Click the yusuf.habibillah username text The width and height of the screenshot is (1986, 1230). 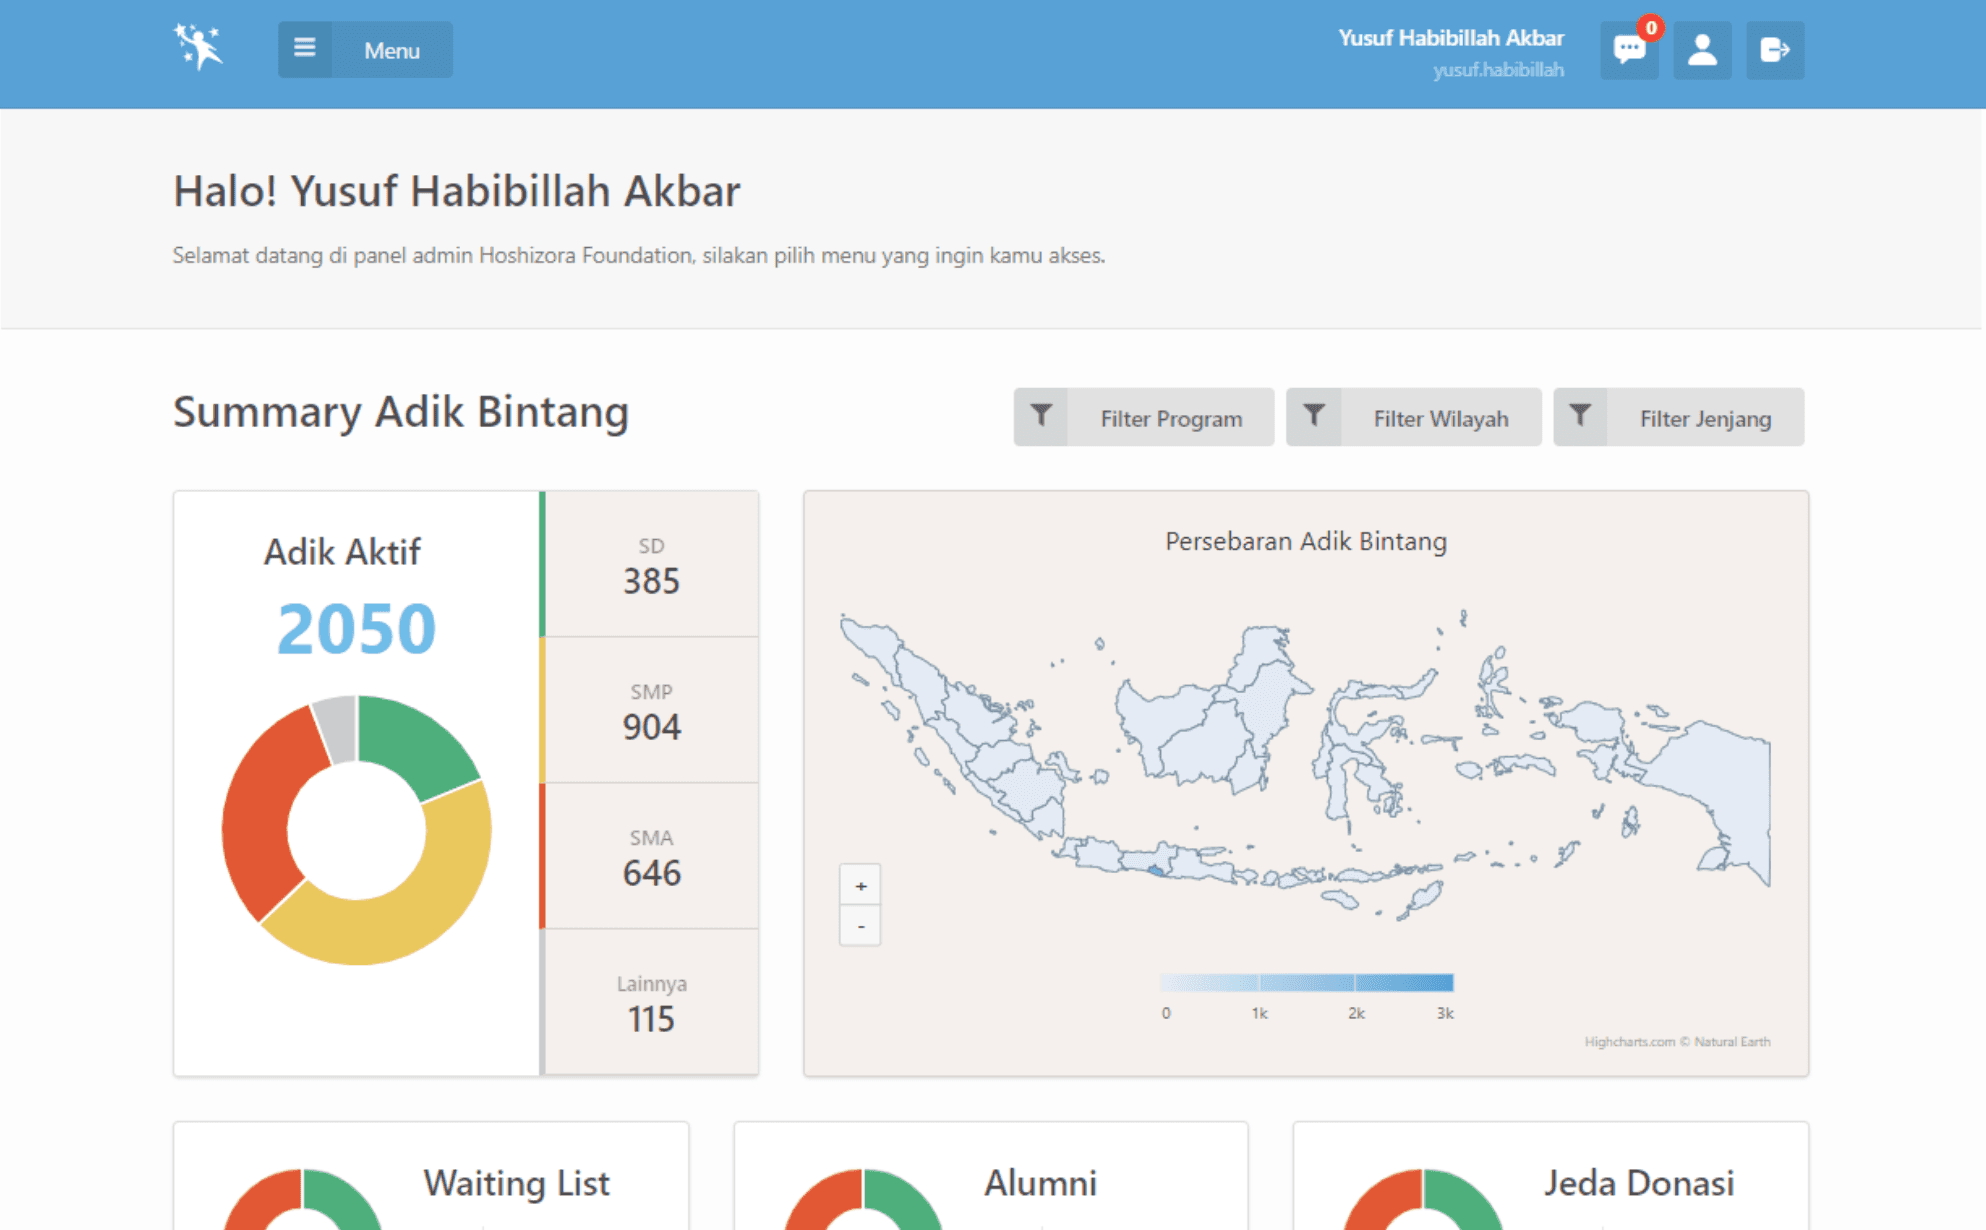1498,70
